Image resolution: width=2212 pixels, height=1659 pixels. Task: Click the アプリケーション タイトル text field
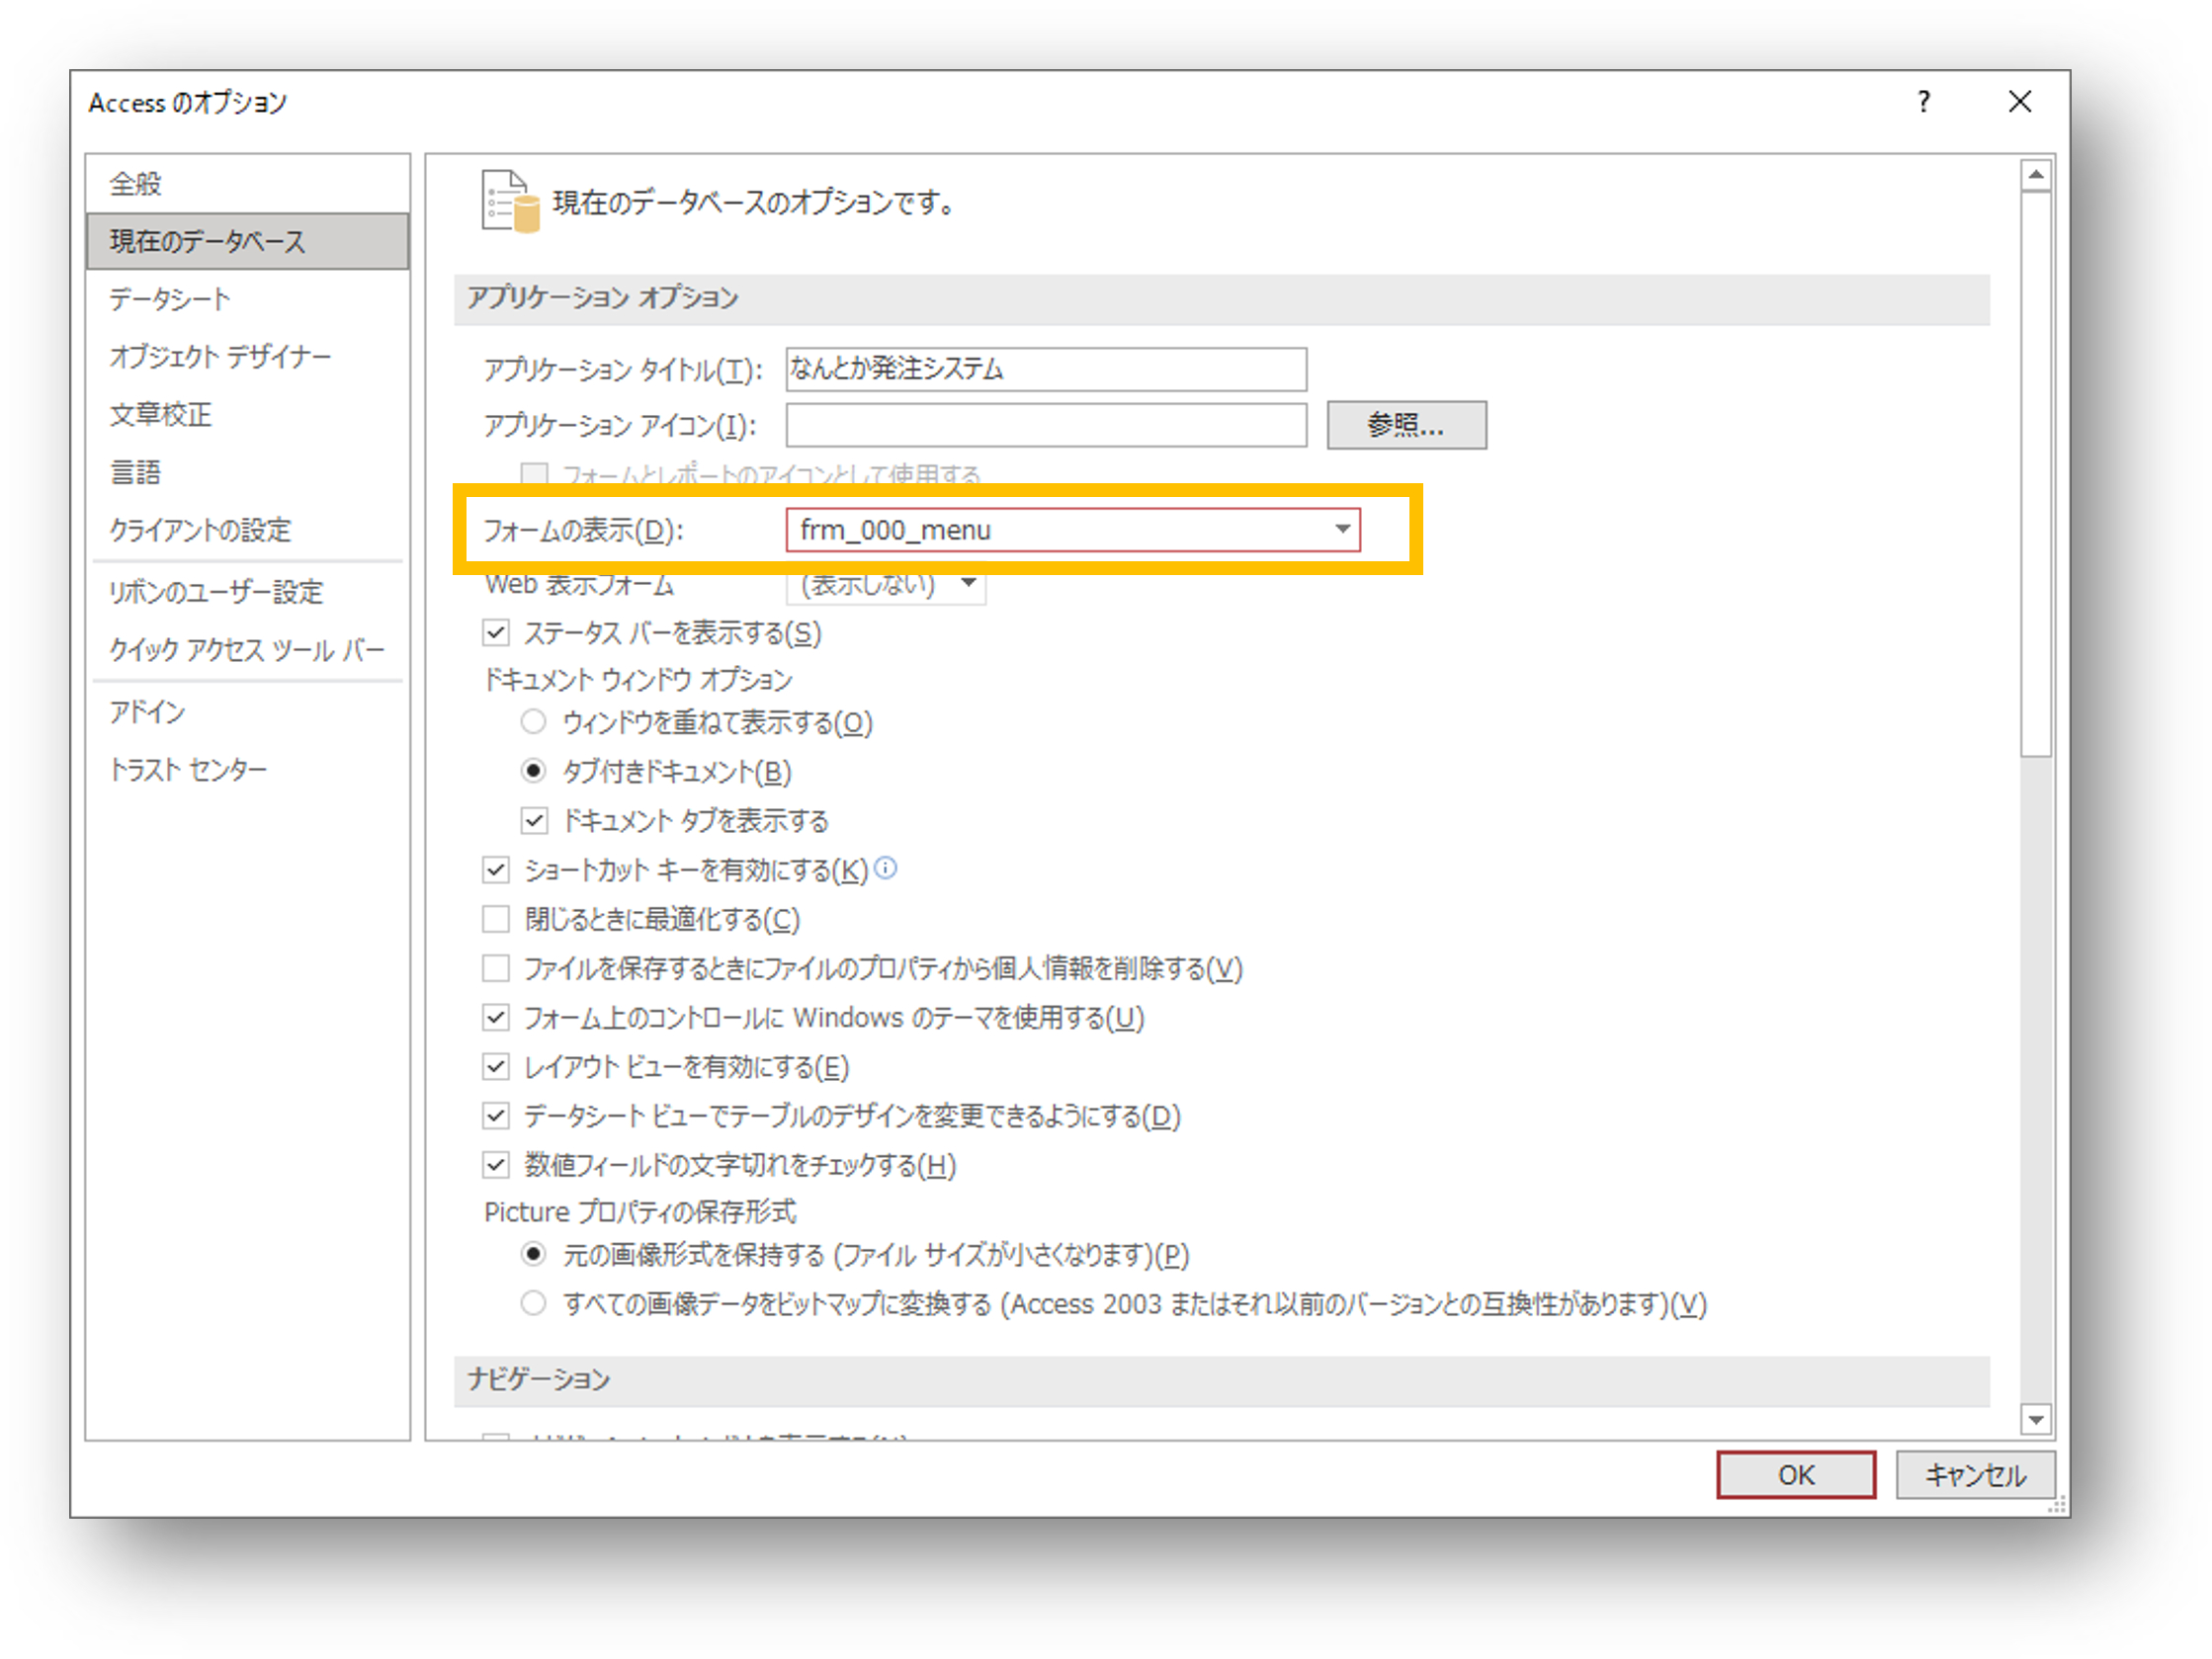(x=1046, y=369)
